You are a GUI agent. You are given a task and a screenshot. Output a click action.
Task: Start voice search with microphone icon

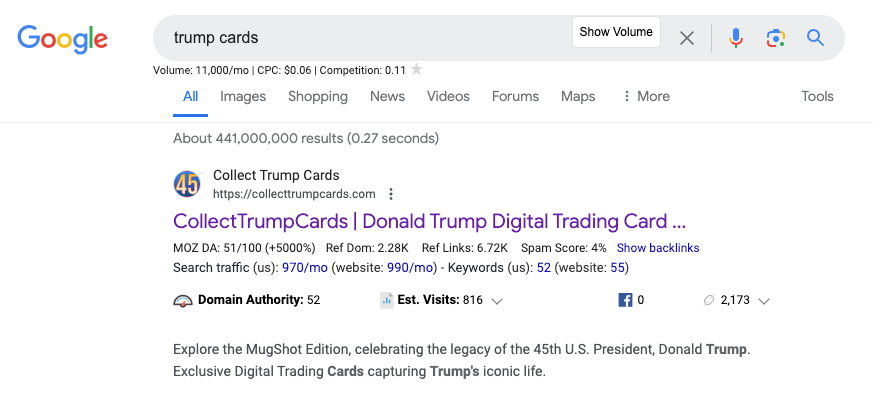click(735, 38)
